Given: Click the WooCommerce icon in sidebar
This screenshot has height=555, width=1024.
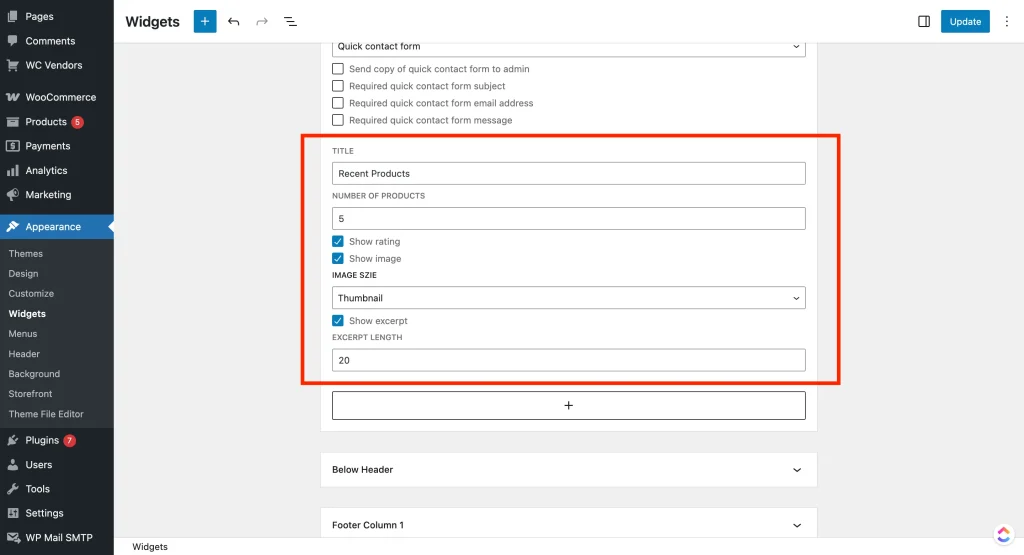Looking at the screenshot, I should coord(13,97).
